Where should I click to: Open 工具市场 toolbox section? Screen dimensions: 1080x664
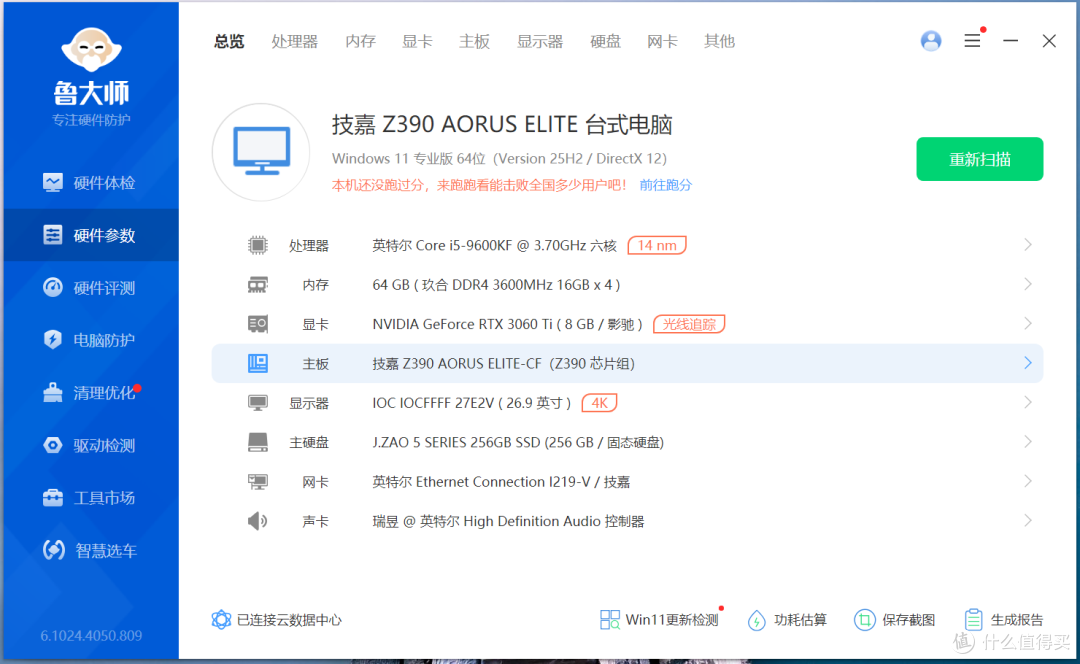click(x=90, y=497)
